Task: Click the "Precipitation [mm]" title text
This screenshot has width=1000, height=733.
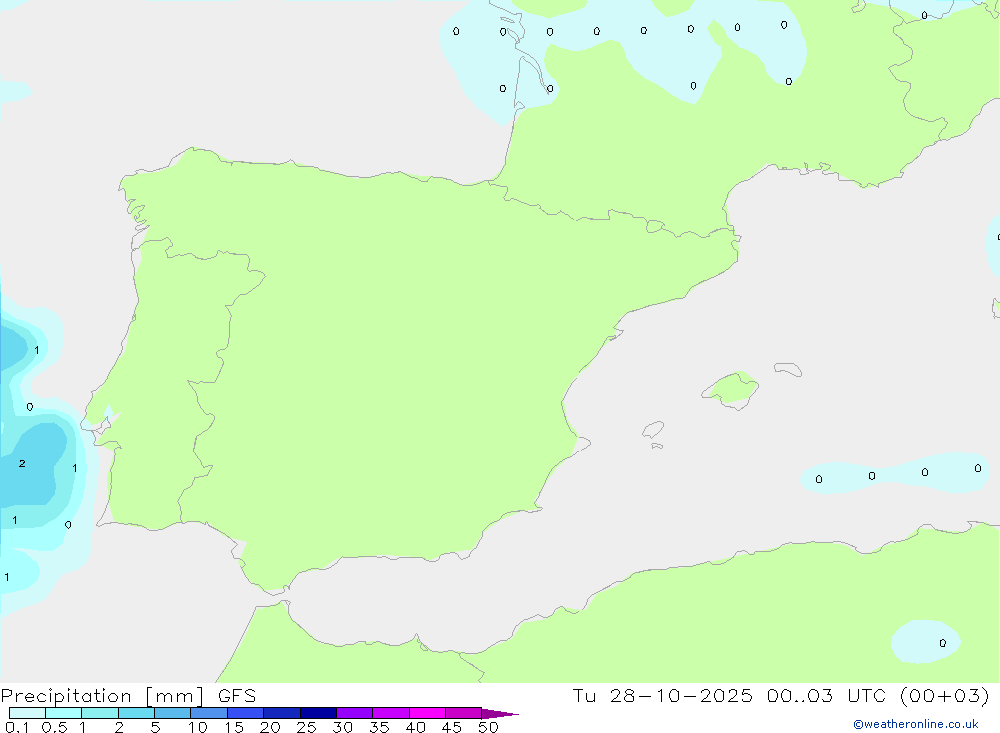Action: (x=102, y=695)
